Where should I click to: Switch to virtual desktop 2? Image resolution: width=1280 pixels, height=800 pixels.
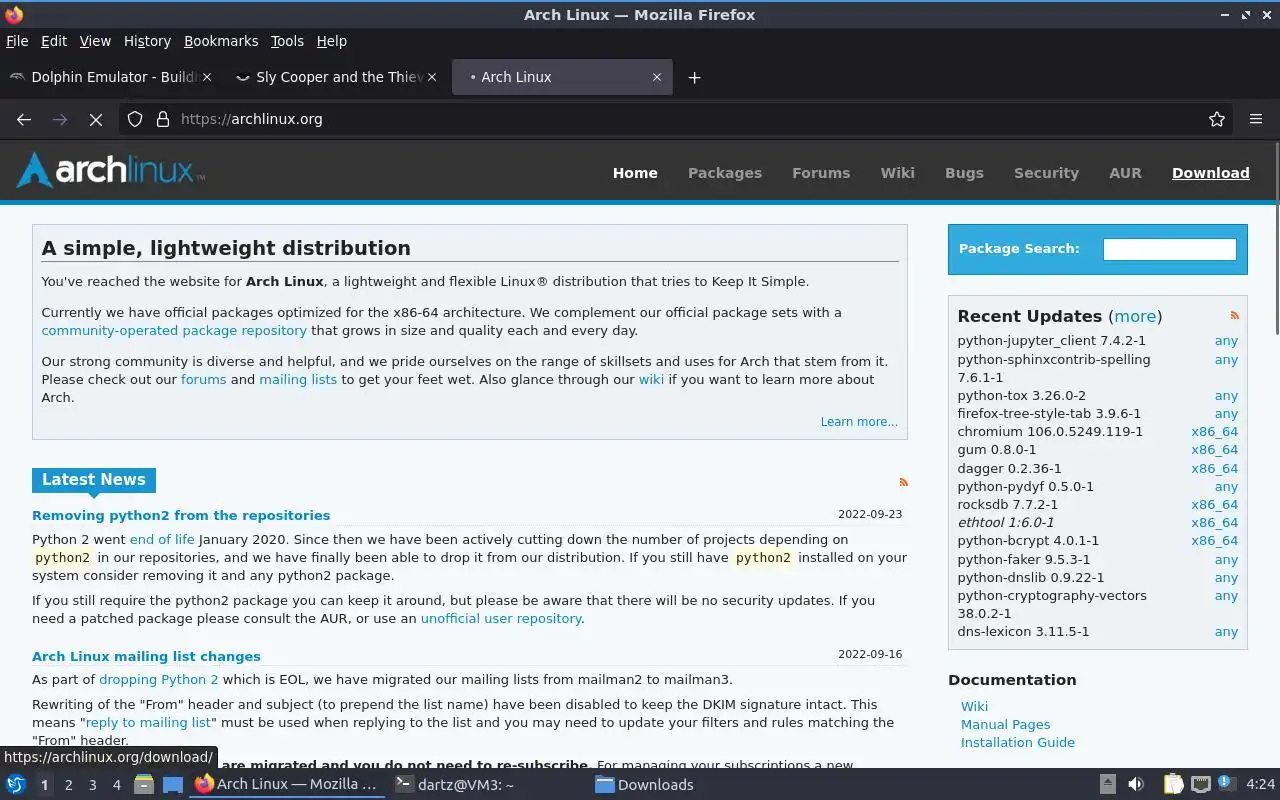pos(68,785)
